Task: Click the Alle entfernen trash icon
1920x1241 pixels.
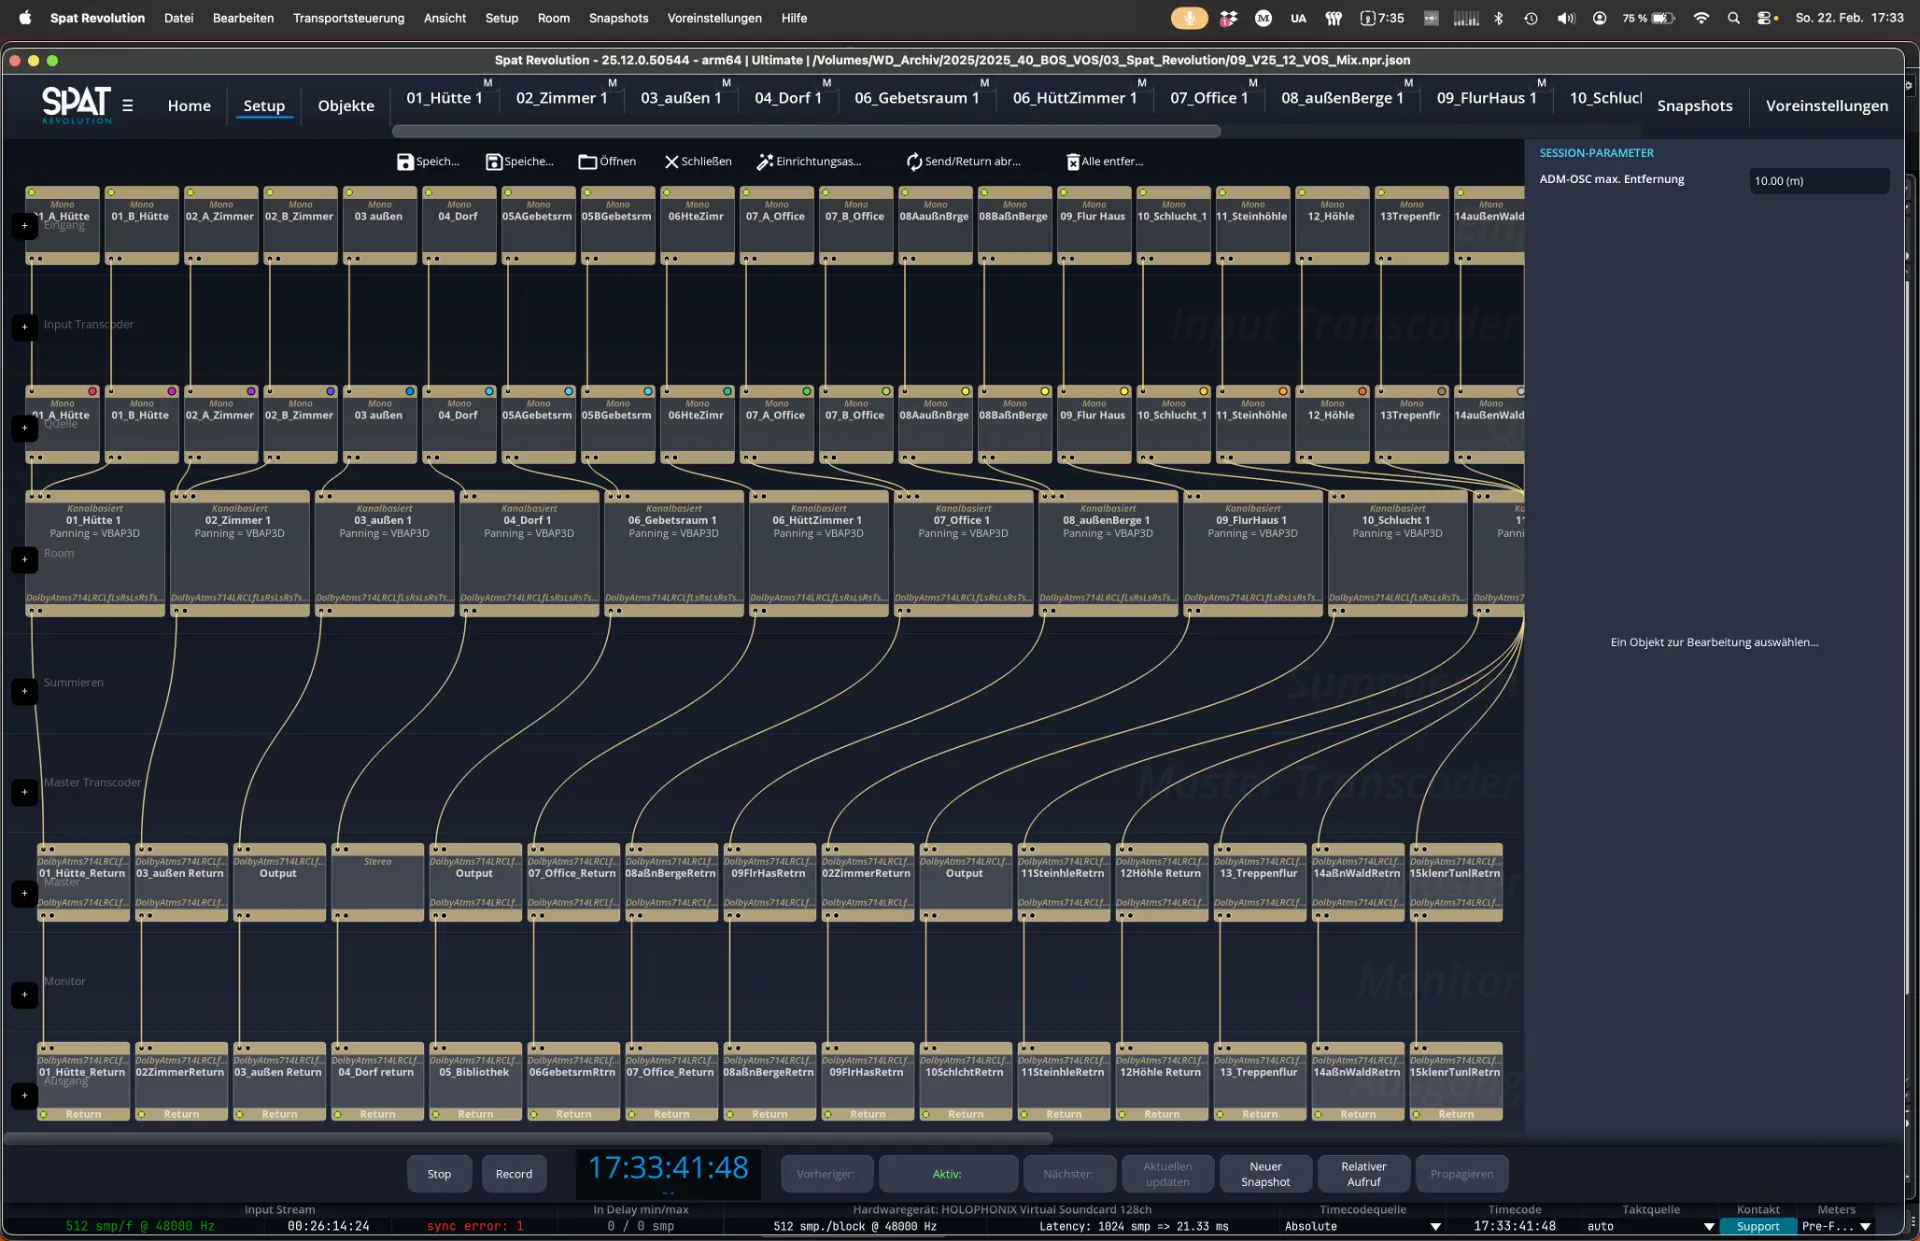Action: coord(1072,162)
